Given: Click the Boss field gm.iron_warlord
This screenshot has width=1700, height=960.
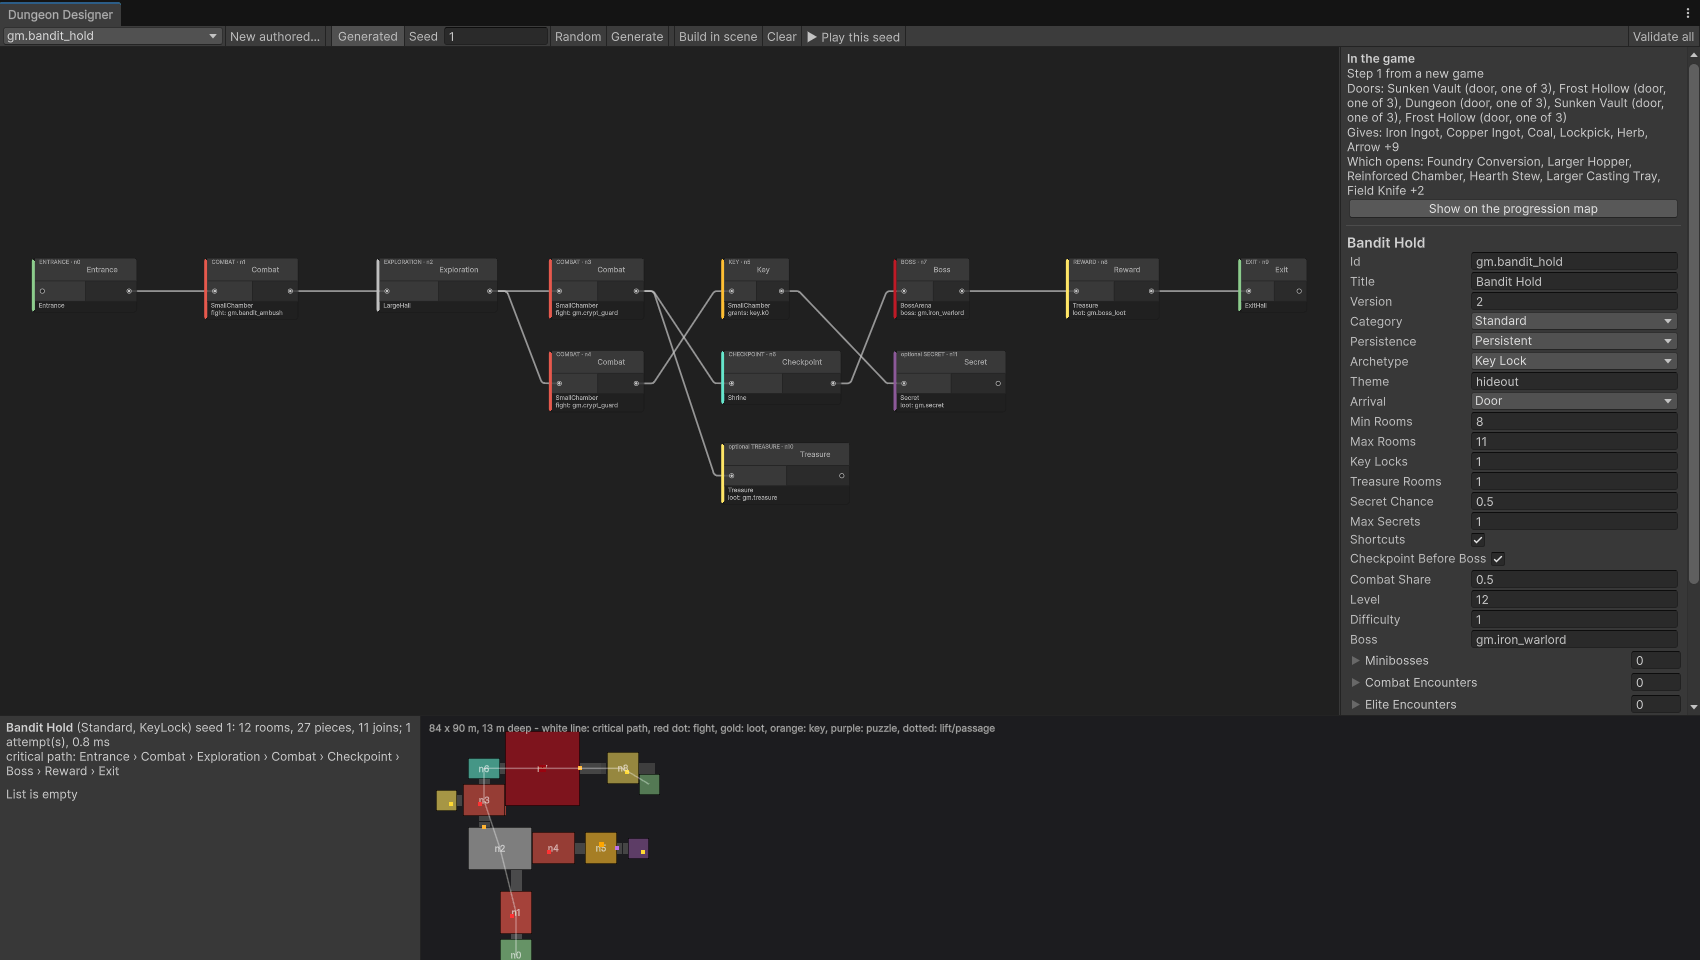Looking at the screenshot, I should pos(1574,640).
